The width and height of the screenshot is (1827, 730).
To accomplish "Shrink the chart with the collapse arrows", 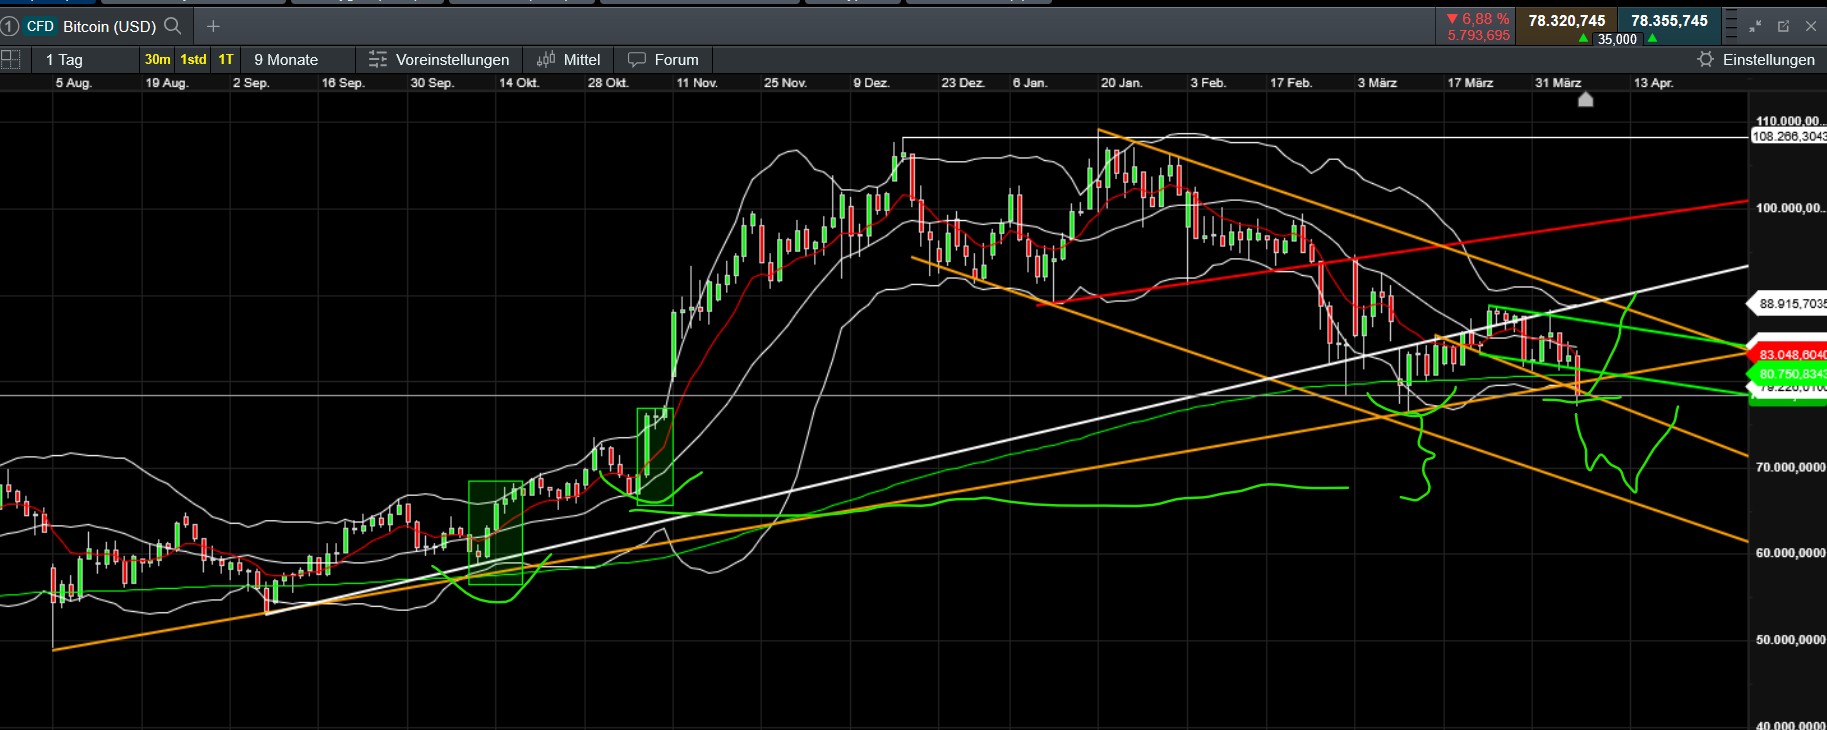I will [1756, 26].
